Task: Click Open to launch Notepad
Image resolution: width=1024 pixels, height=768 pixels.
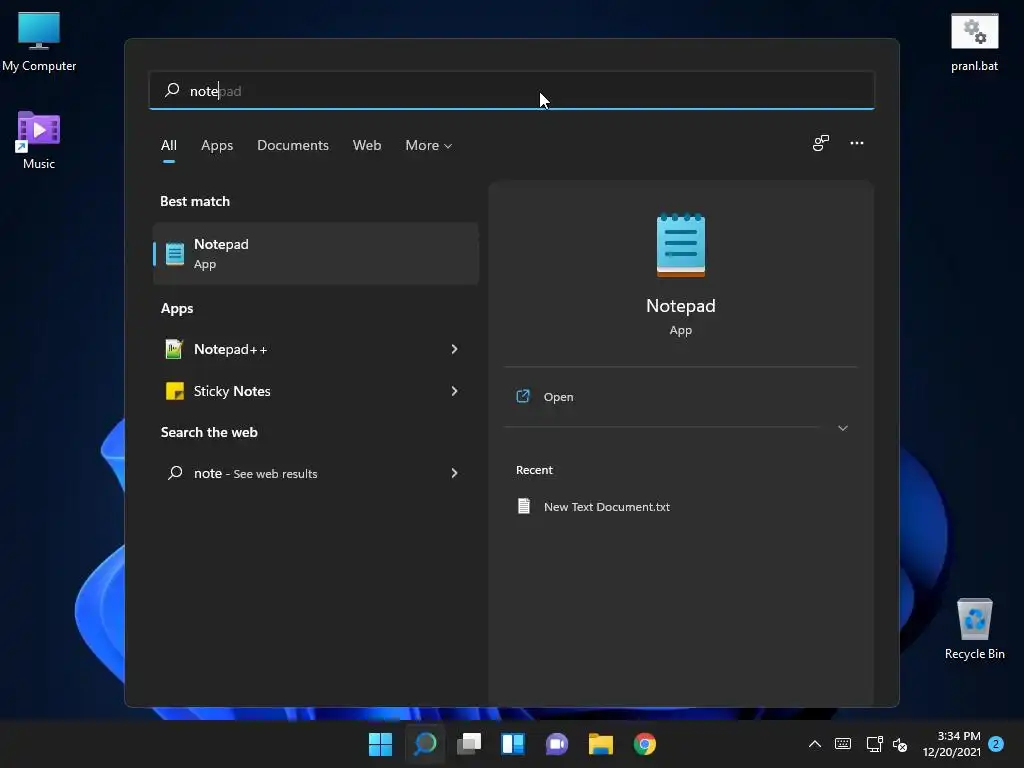Action: pos(558,396)
